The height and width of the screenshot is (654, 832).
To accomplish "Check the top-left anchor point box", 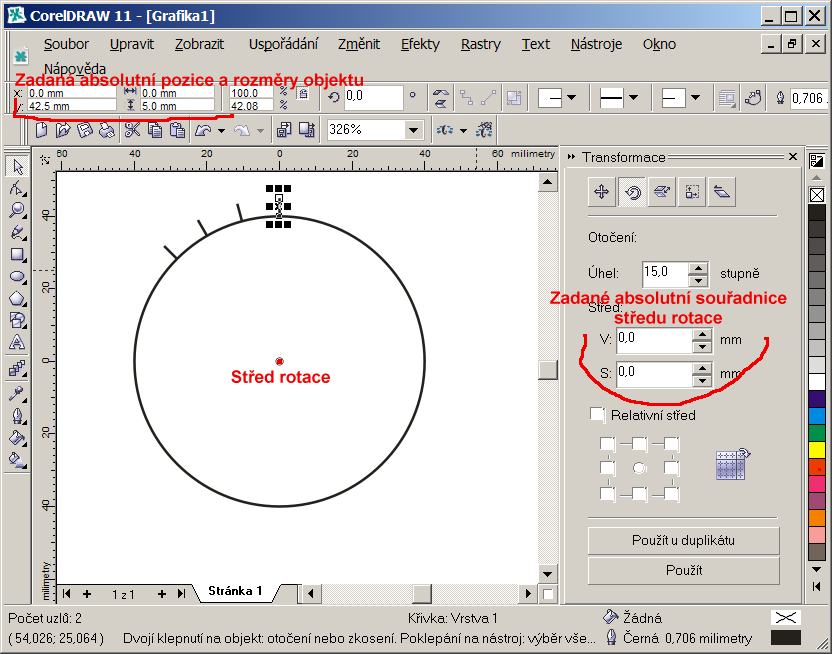I will point(607,443).
